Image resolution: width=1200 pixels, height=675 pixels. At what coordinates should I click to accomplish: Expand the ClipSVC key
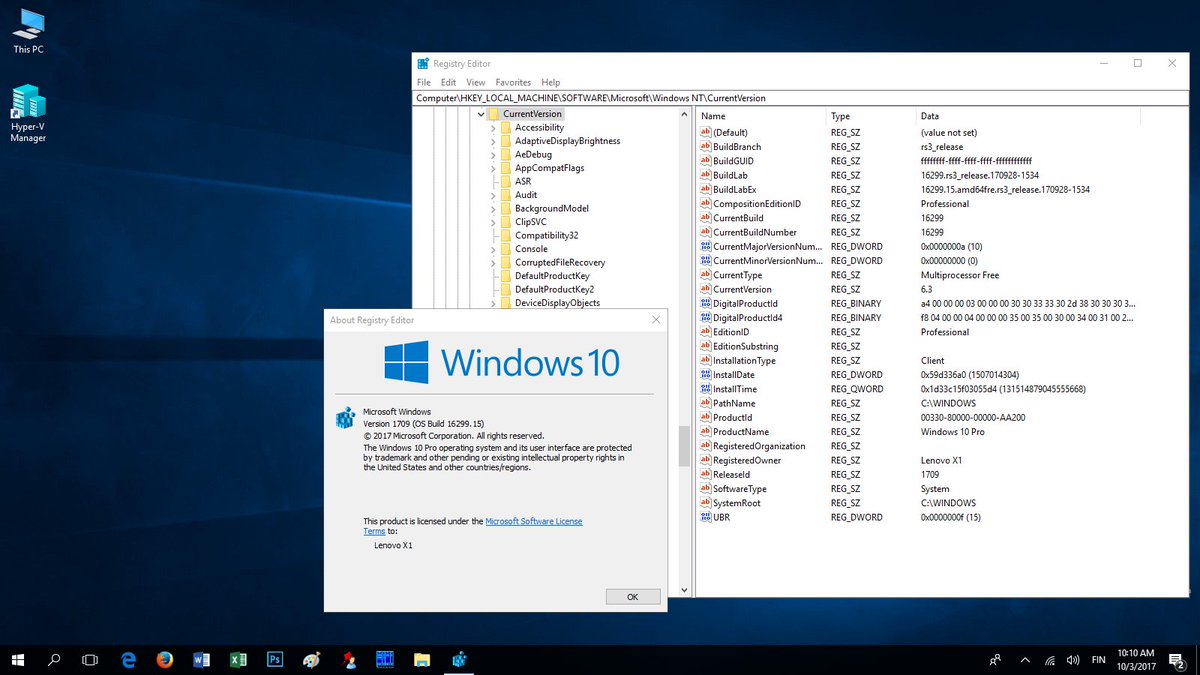click(x=493, y=222)
